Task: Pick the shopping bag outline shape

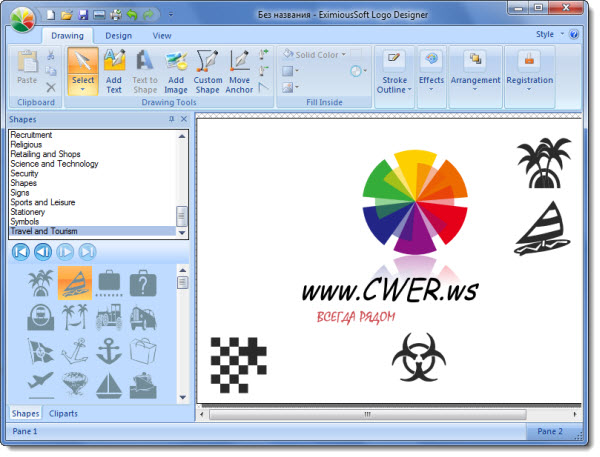Action: pos(143,351)
